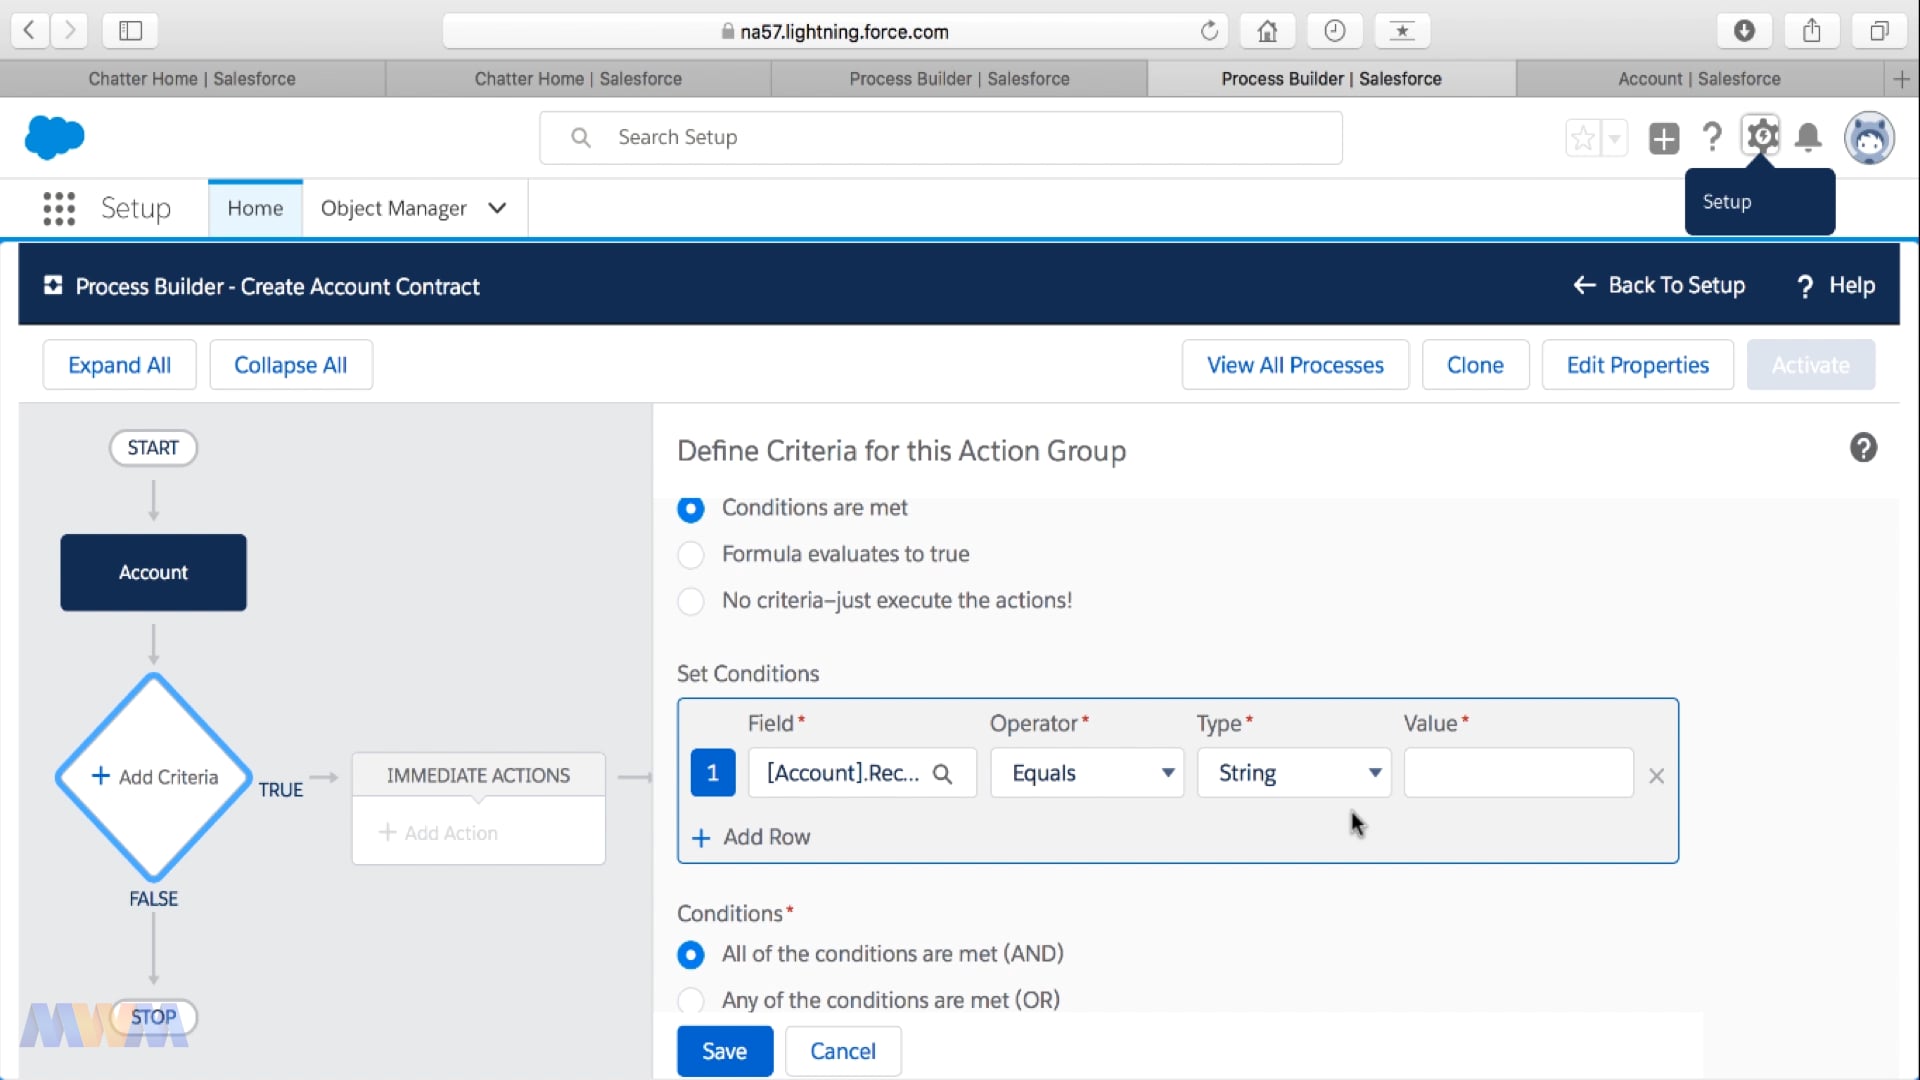Switch to first Chatter Home browser tab
This screenshot has width=1920, height=1080.
coord(192,78)
